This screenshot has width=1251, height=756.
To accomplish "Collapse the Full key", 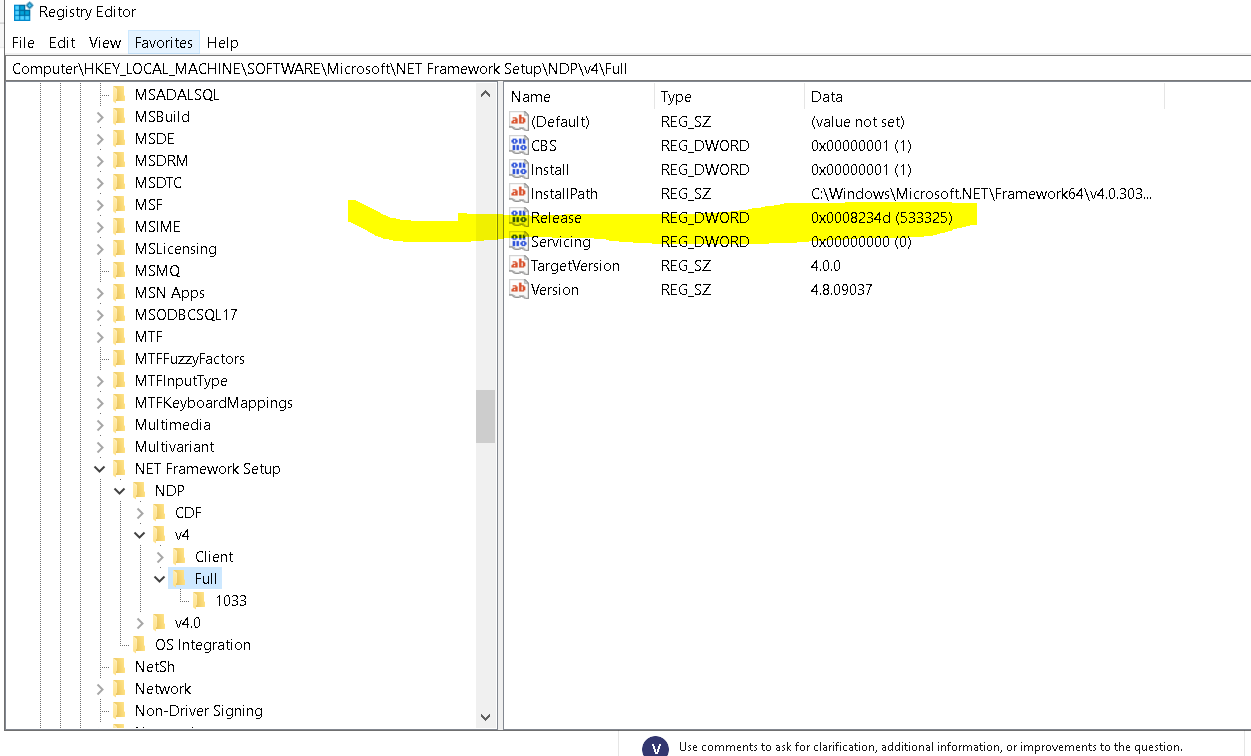I will (160, 578).
